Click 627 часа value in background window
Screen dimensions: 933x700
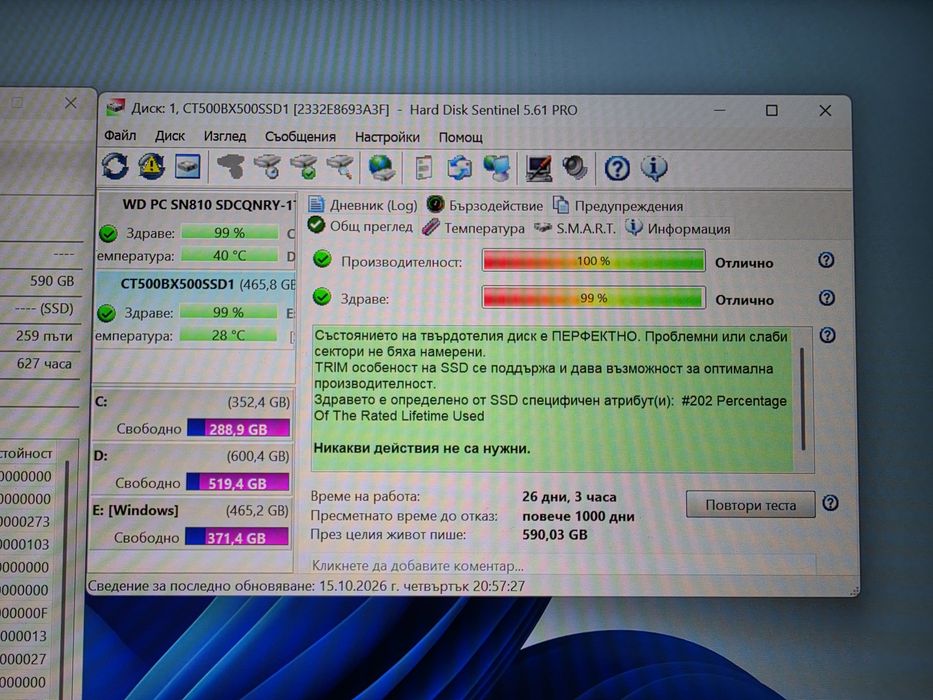coord(44,363)
